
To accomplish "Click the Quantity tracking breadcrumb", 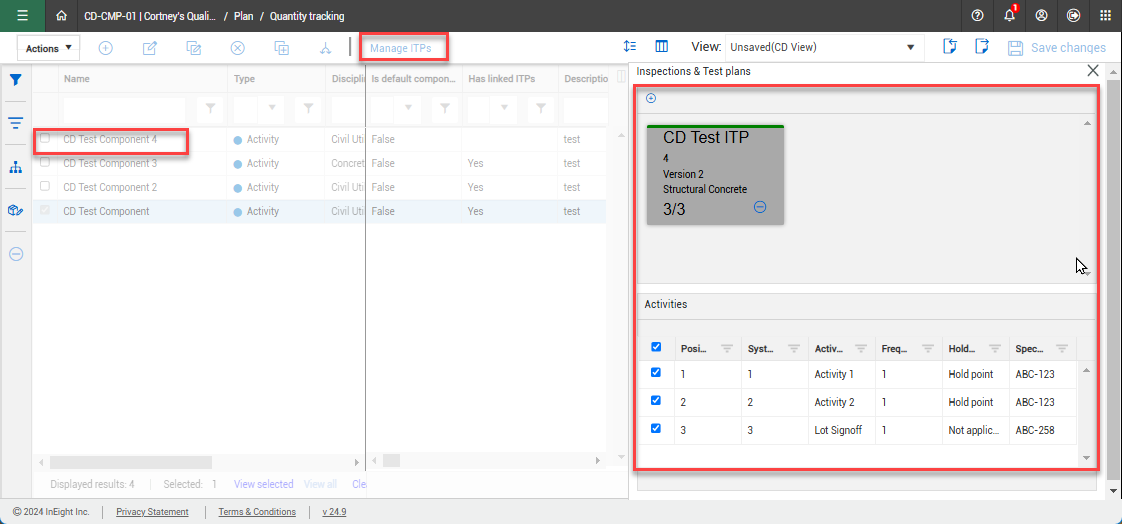I will 307,16.
